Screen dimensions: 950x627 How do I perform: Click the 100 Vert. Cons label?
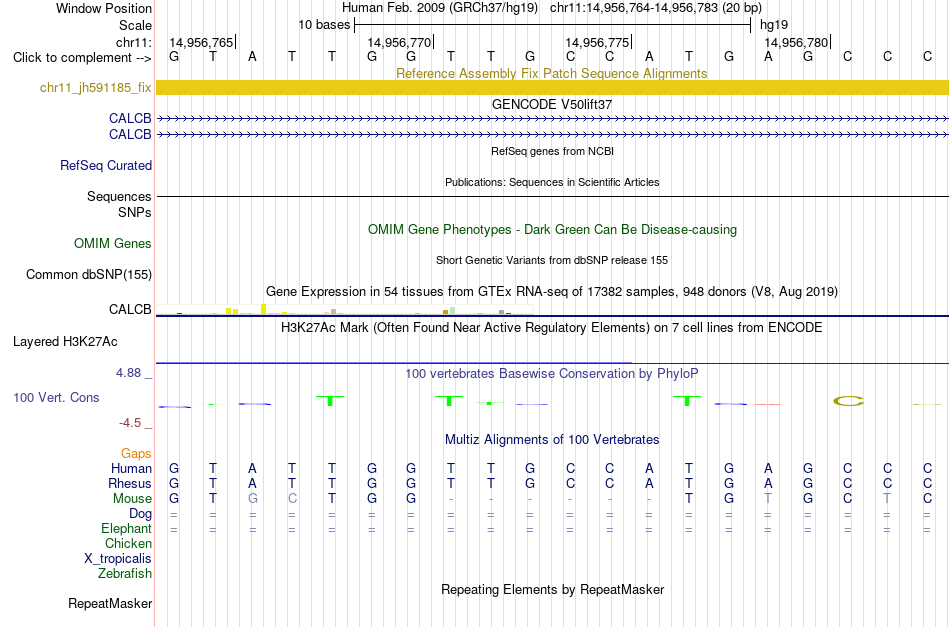tap(56, 397)
